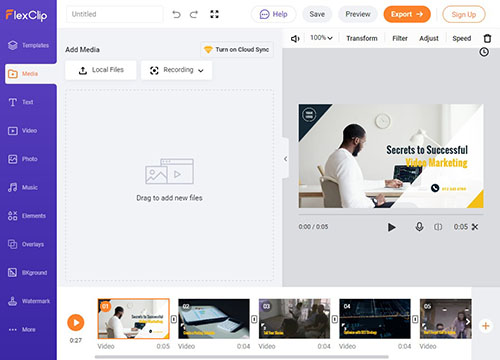Screen dimensions: 500x360
Task: Open the Music section in sidebar
Action: tap(22, 187)
